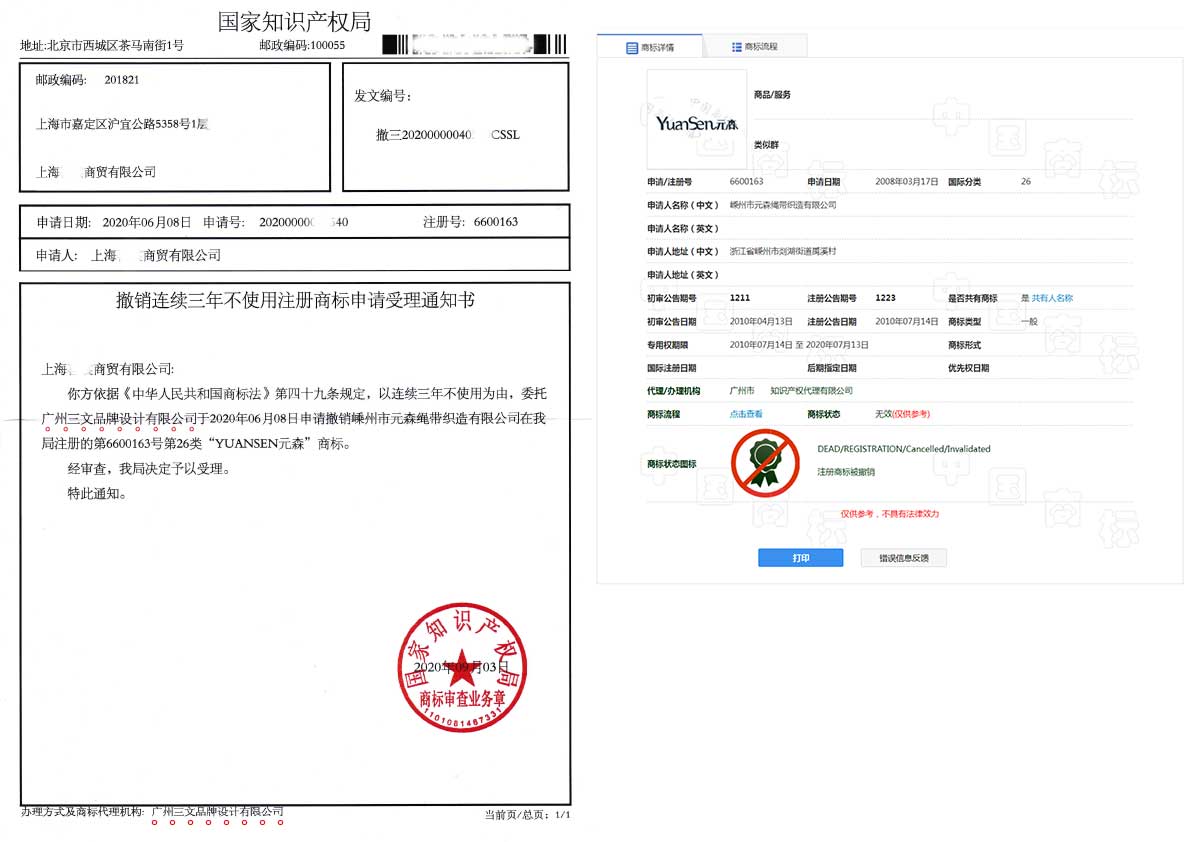Select the 专用权期限 date range text
Image resolution: width=1200 pixels, height=842 pixels.
(x=797, y=344)
